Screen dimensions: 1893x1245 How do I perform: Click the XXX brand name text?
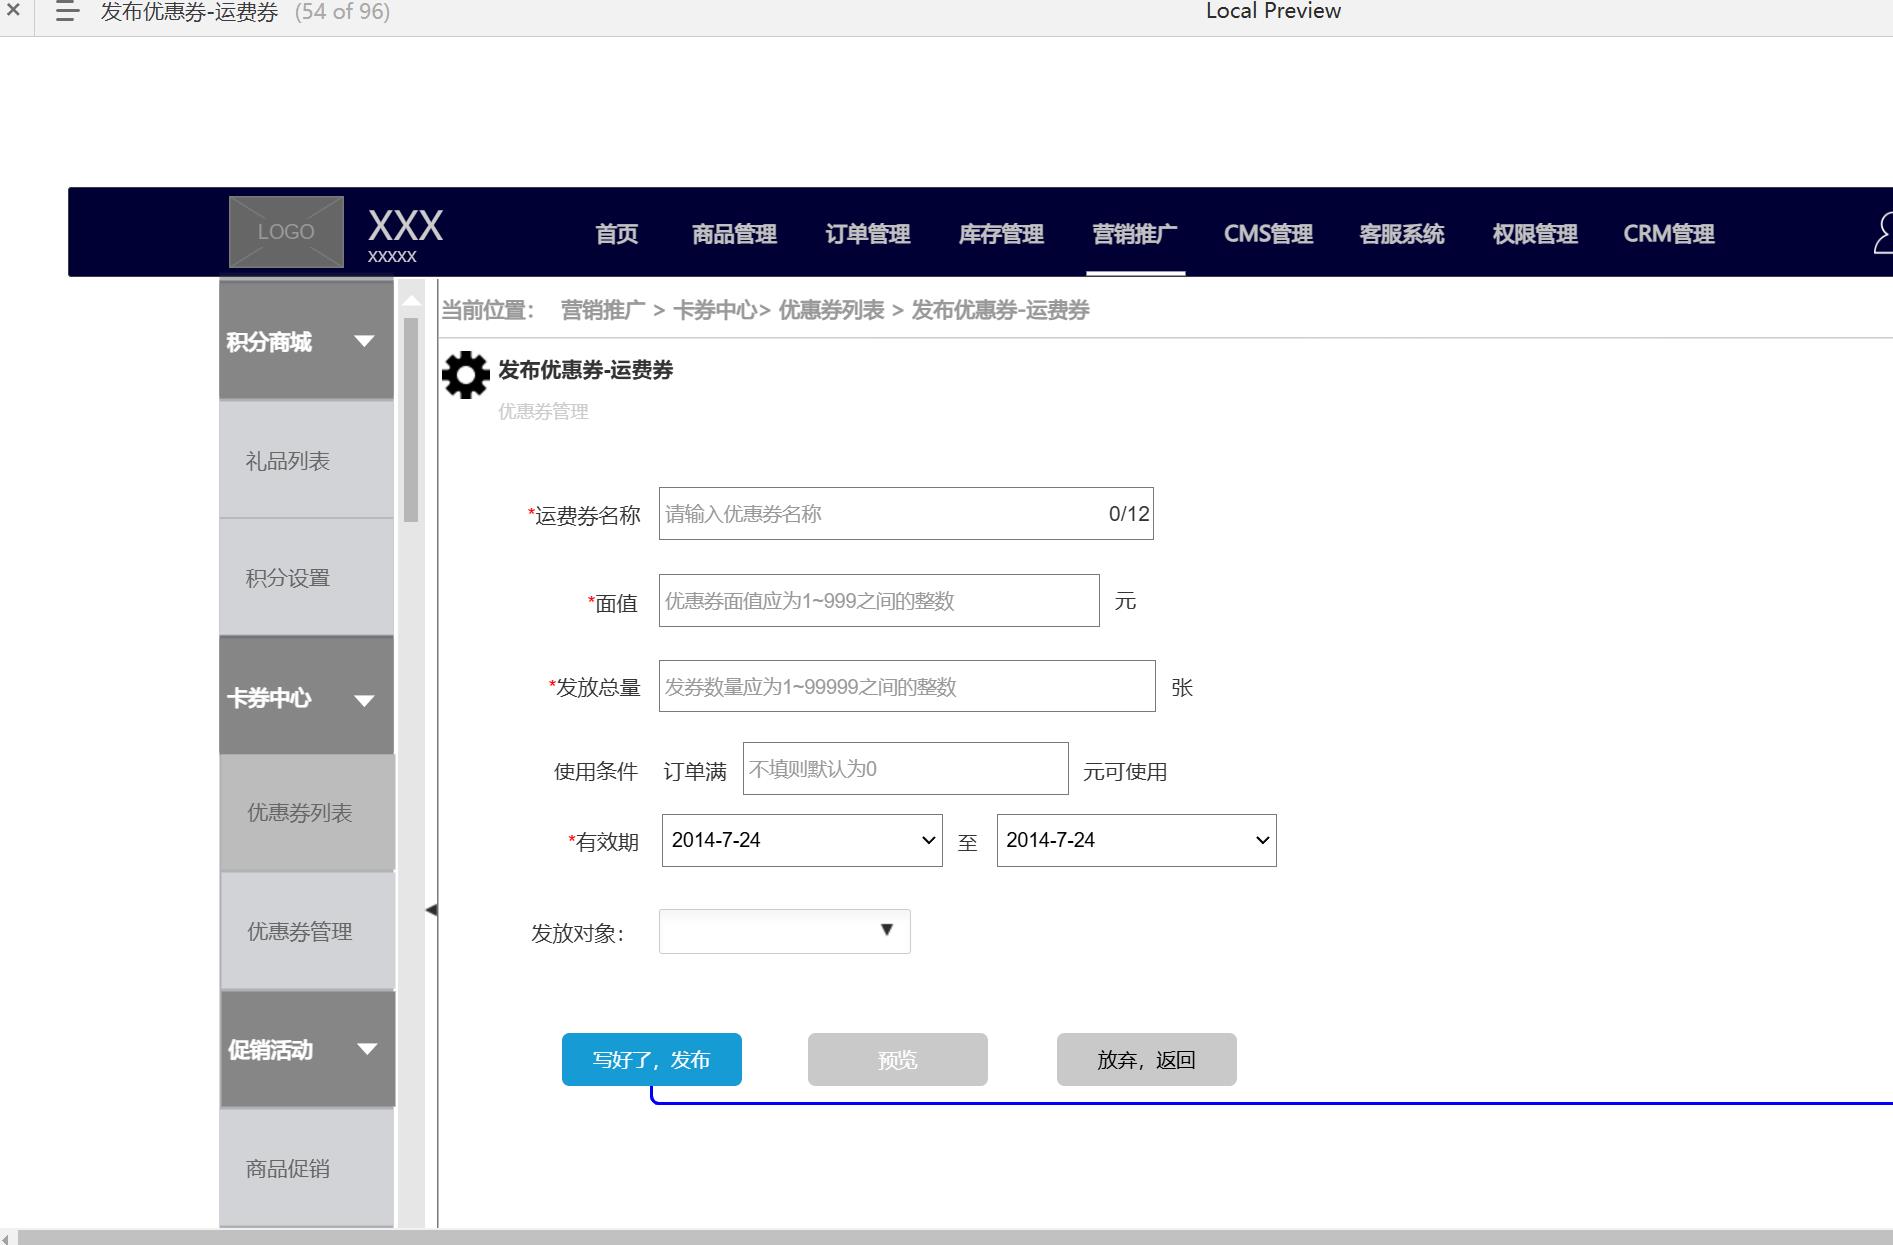pyautogui.click(x=405, y=226)
